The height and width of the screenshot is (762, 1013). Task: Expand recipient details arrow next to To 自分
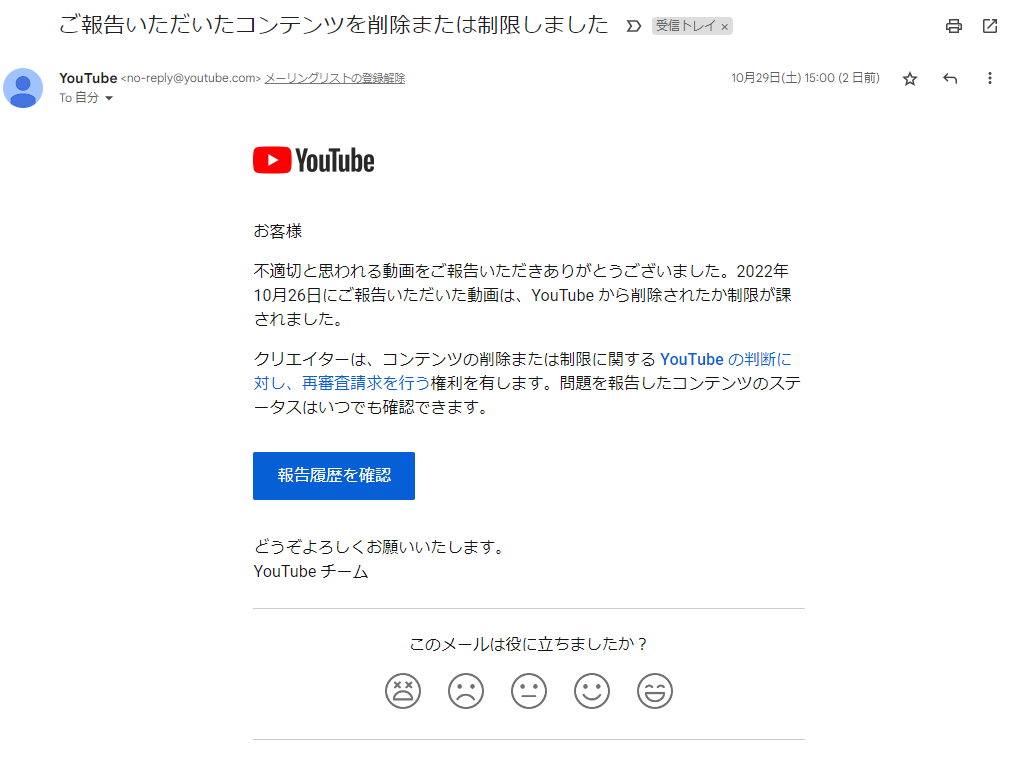(x=109, y=98)
